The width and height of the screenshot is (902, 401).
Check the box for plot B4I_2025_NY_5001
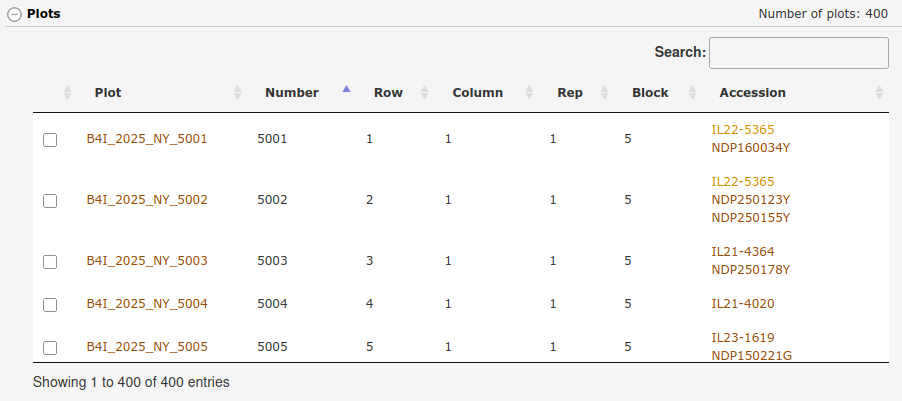click(x=50, y=140)
